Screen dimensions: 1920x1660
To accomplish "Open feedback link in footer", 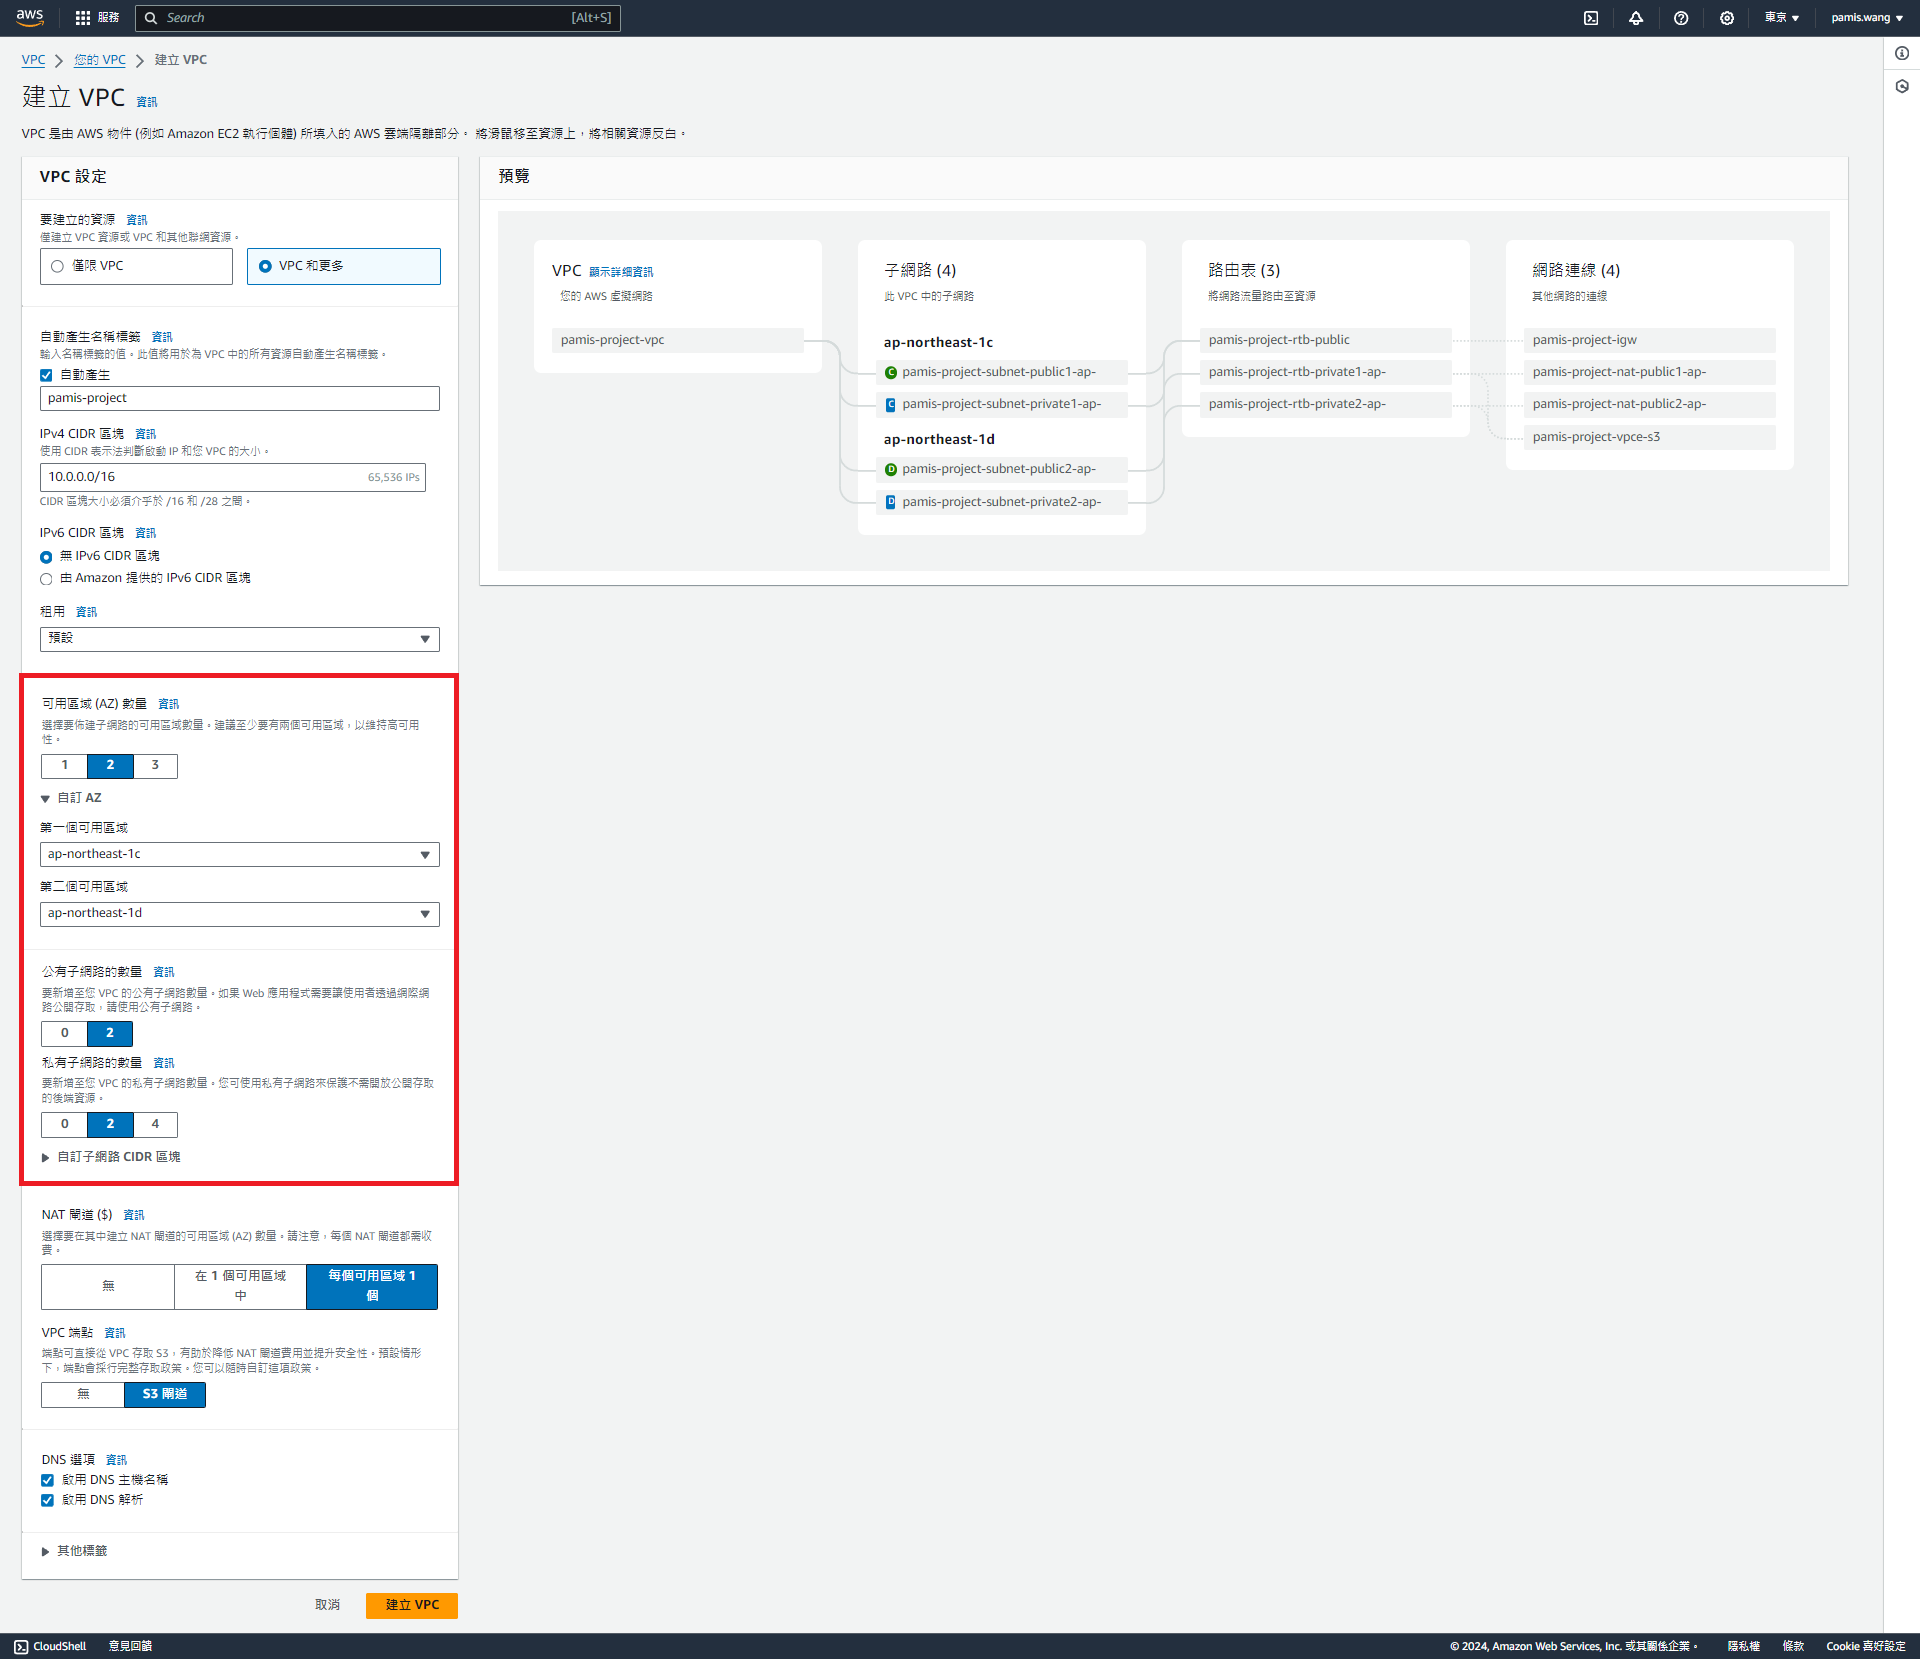I will 130,1647.
